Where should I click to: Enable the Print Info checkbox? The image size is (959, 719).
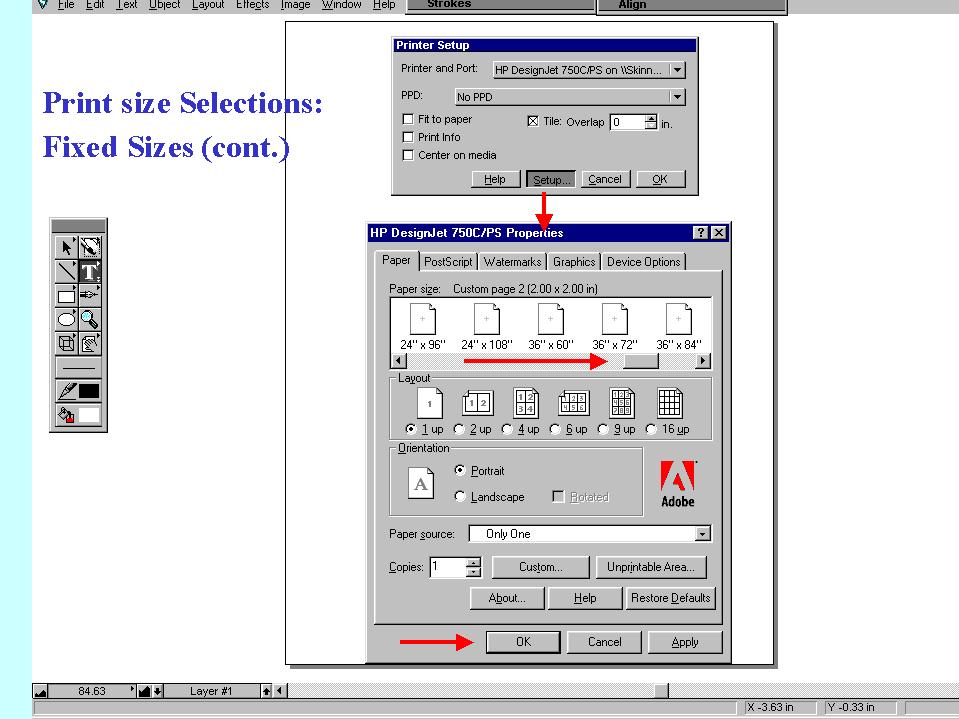408,137
